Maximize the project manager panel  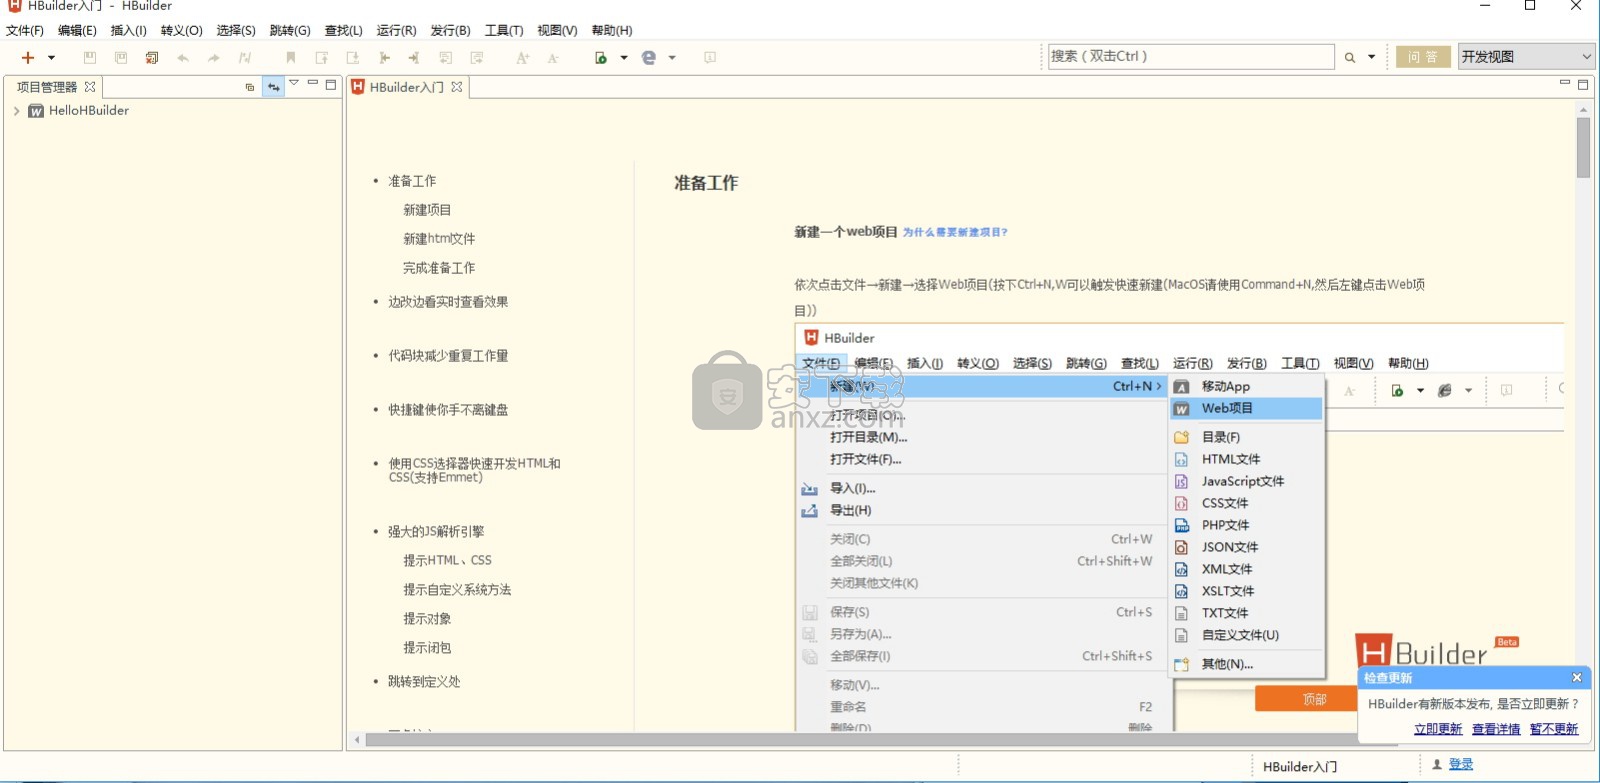(331, 85)
